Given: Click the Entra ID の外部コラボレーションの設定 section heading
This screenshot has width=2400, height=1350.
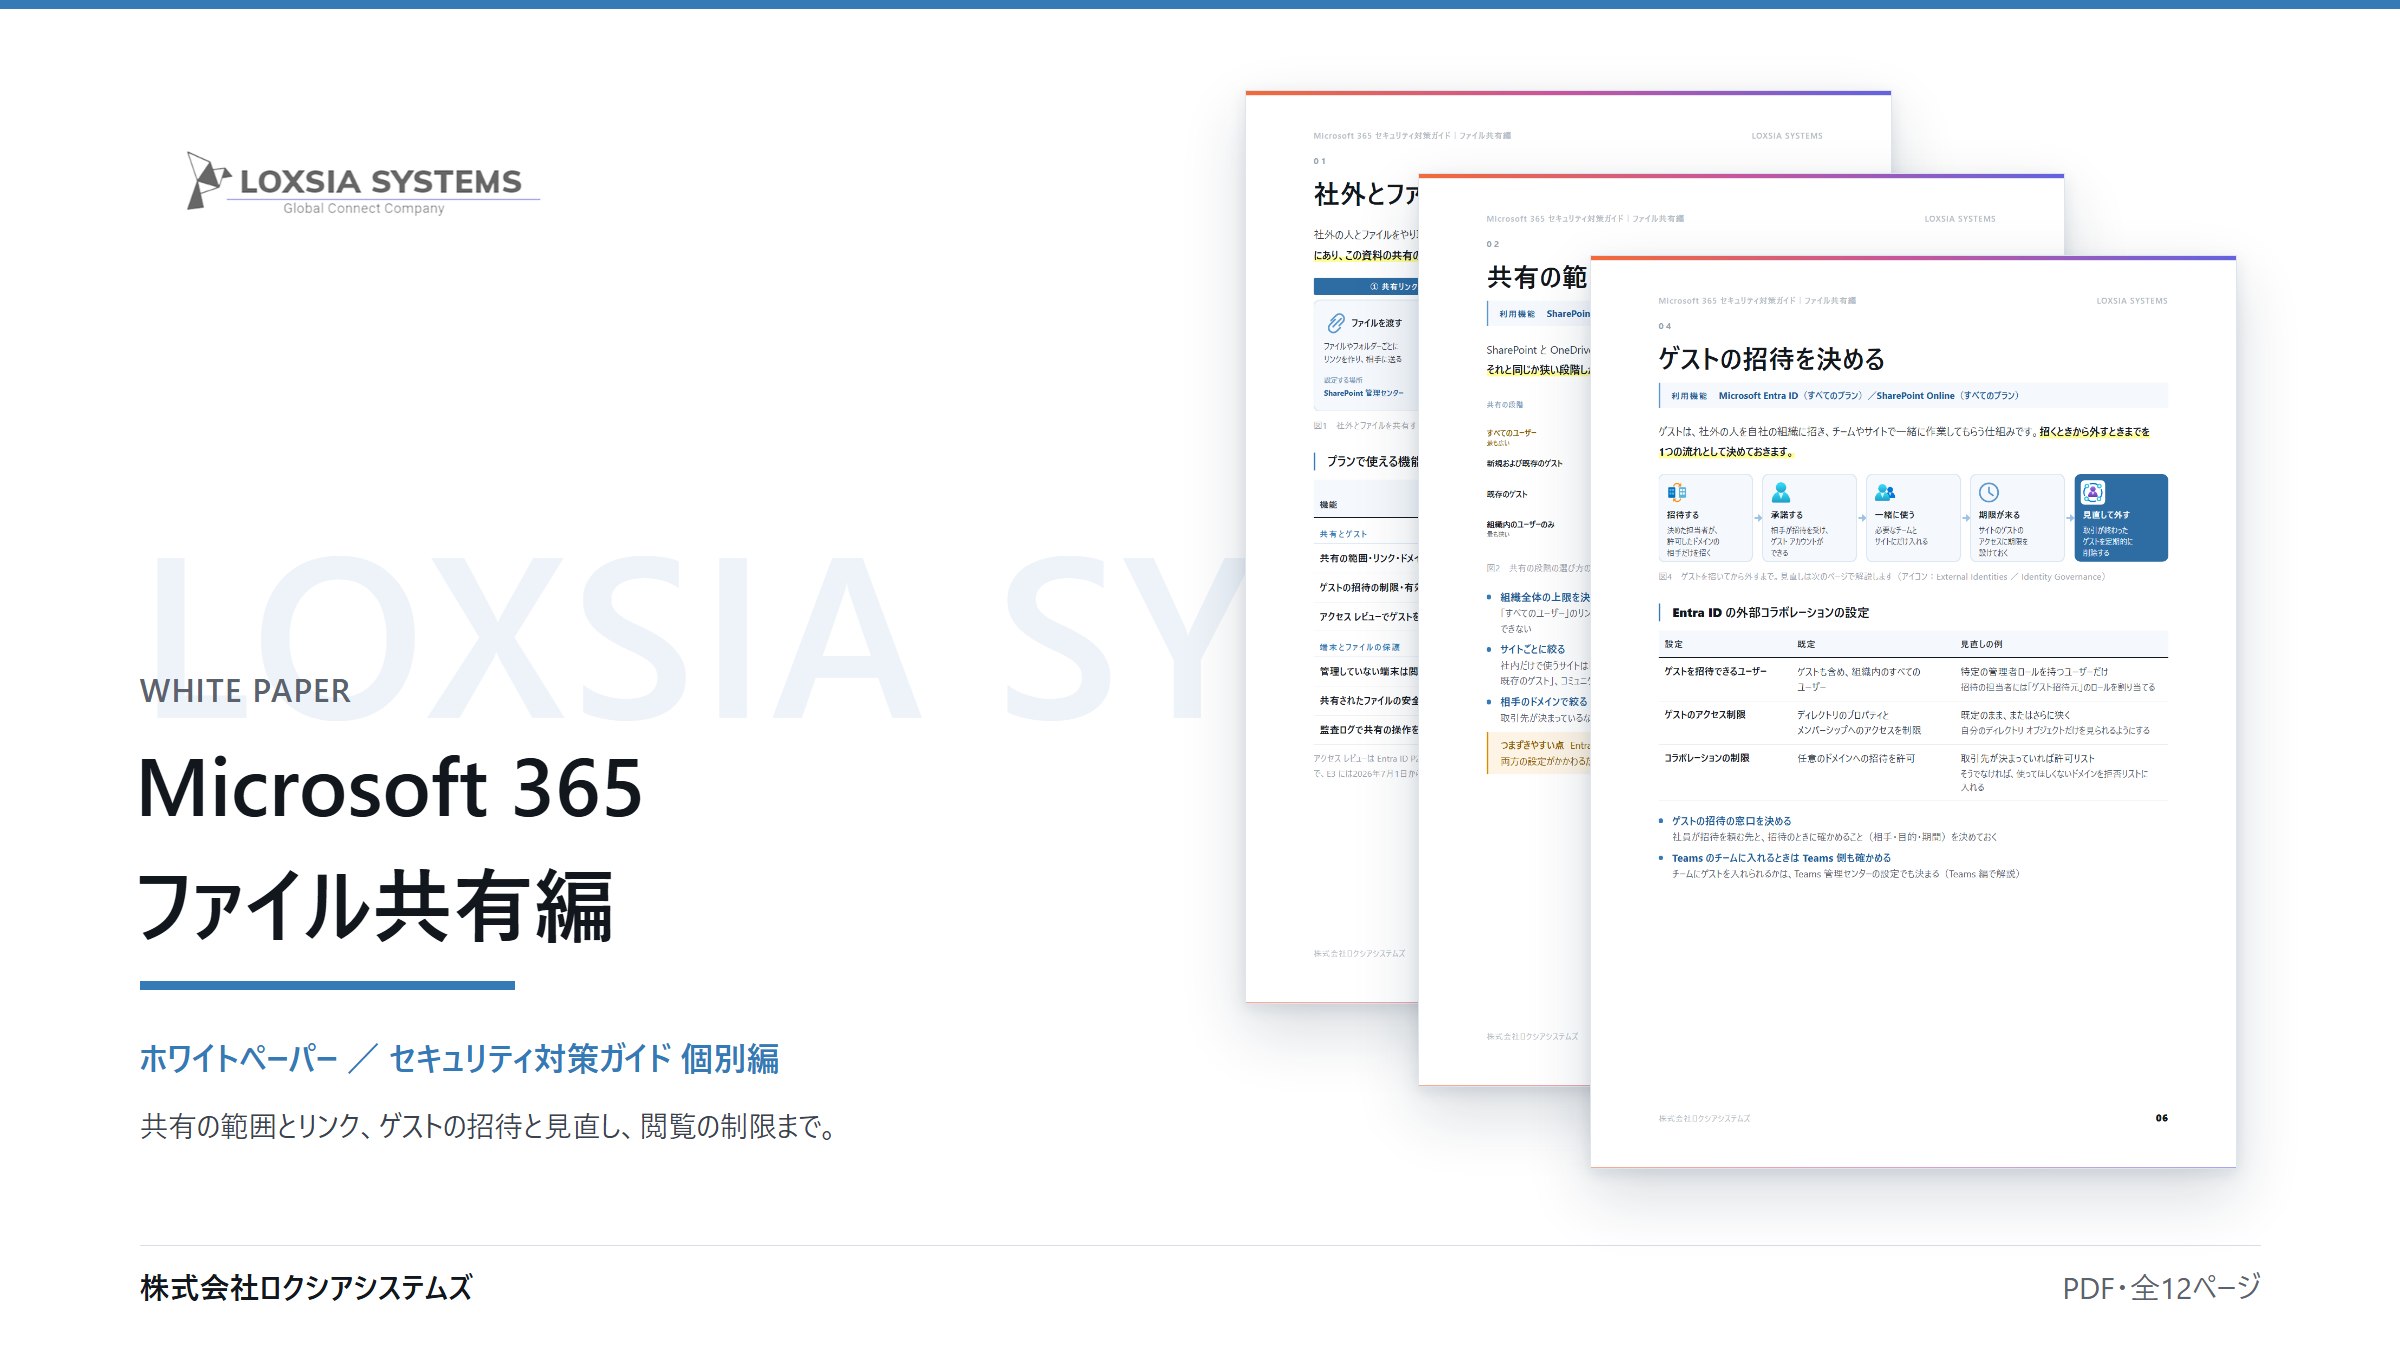Looking at the screenshot, I should (1770, 612).
